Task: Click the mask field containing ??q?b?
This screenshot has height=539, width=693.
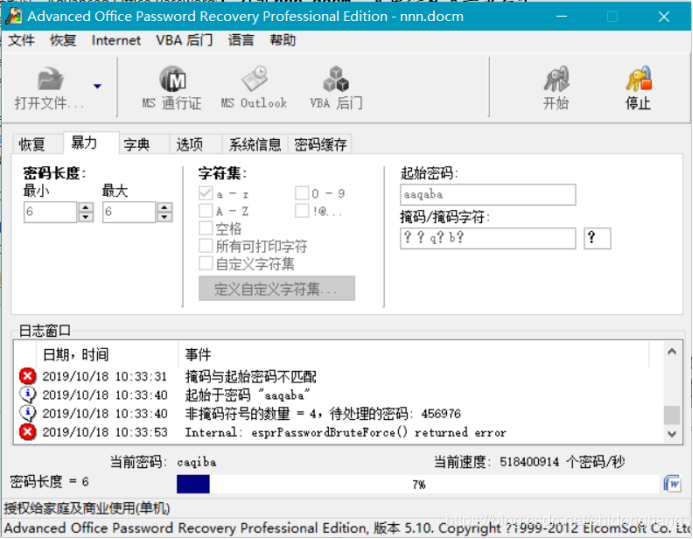Action: pos(488,238)
